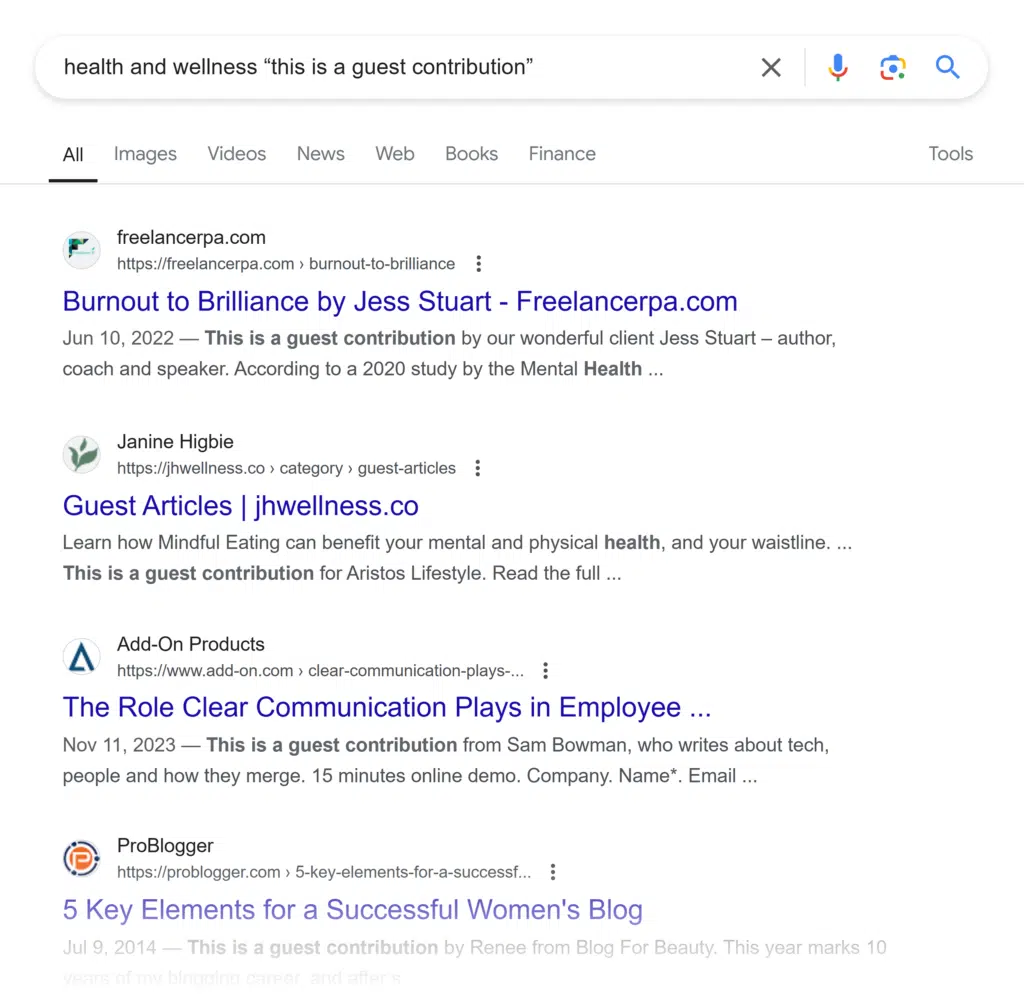
Task: Click the Add-On Products favicon
Action: point(82,657)
